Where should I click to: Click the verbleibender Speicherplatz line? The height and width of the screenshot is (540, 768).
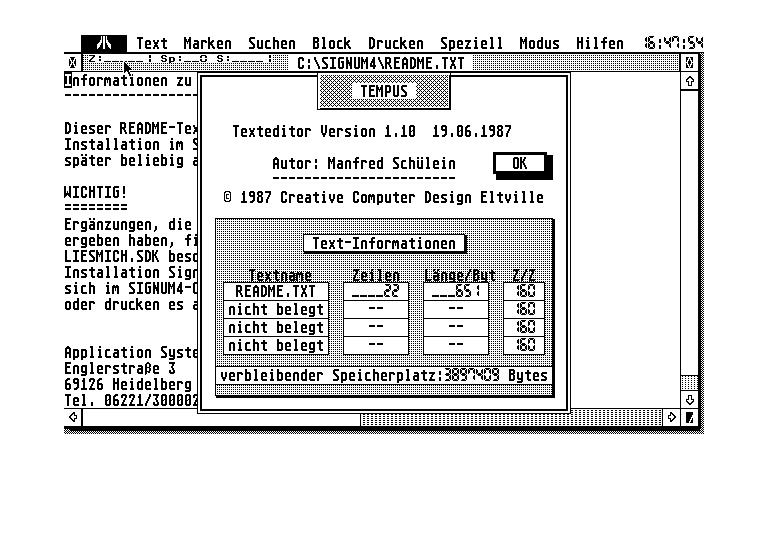point(384,376)
